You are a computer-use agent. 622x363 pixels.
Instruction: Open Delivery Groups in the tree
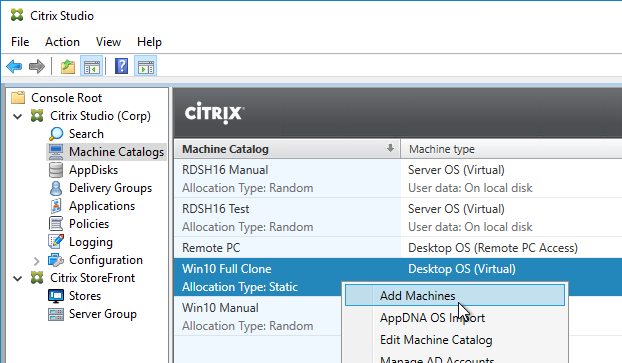110,188
